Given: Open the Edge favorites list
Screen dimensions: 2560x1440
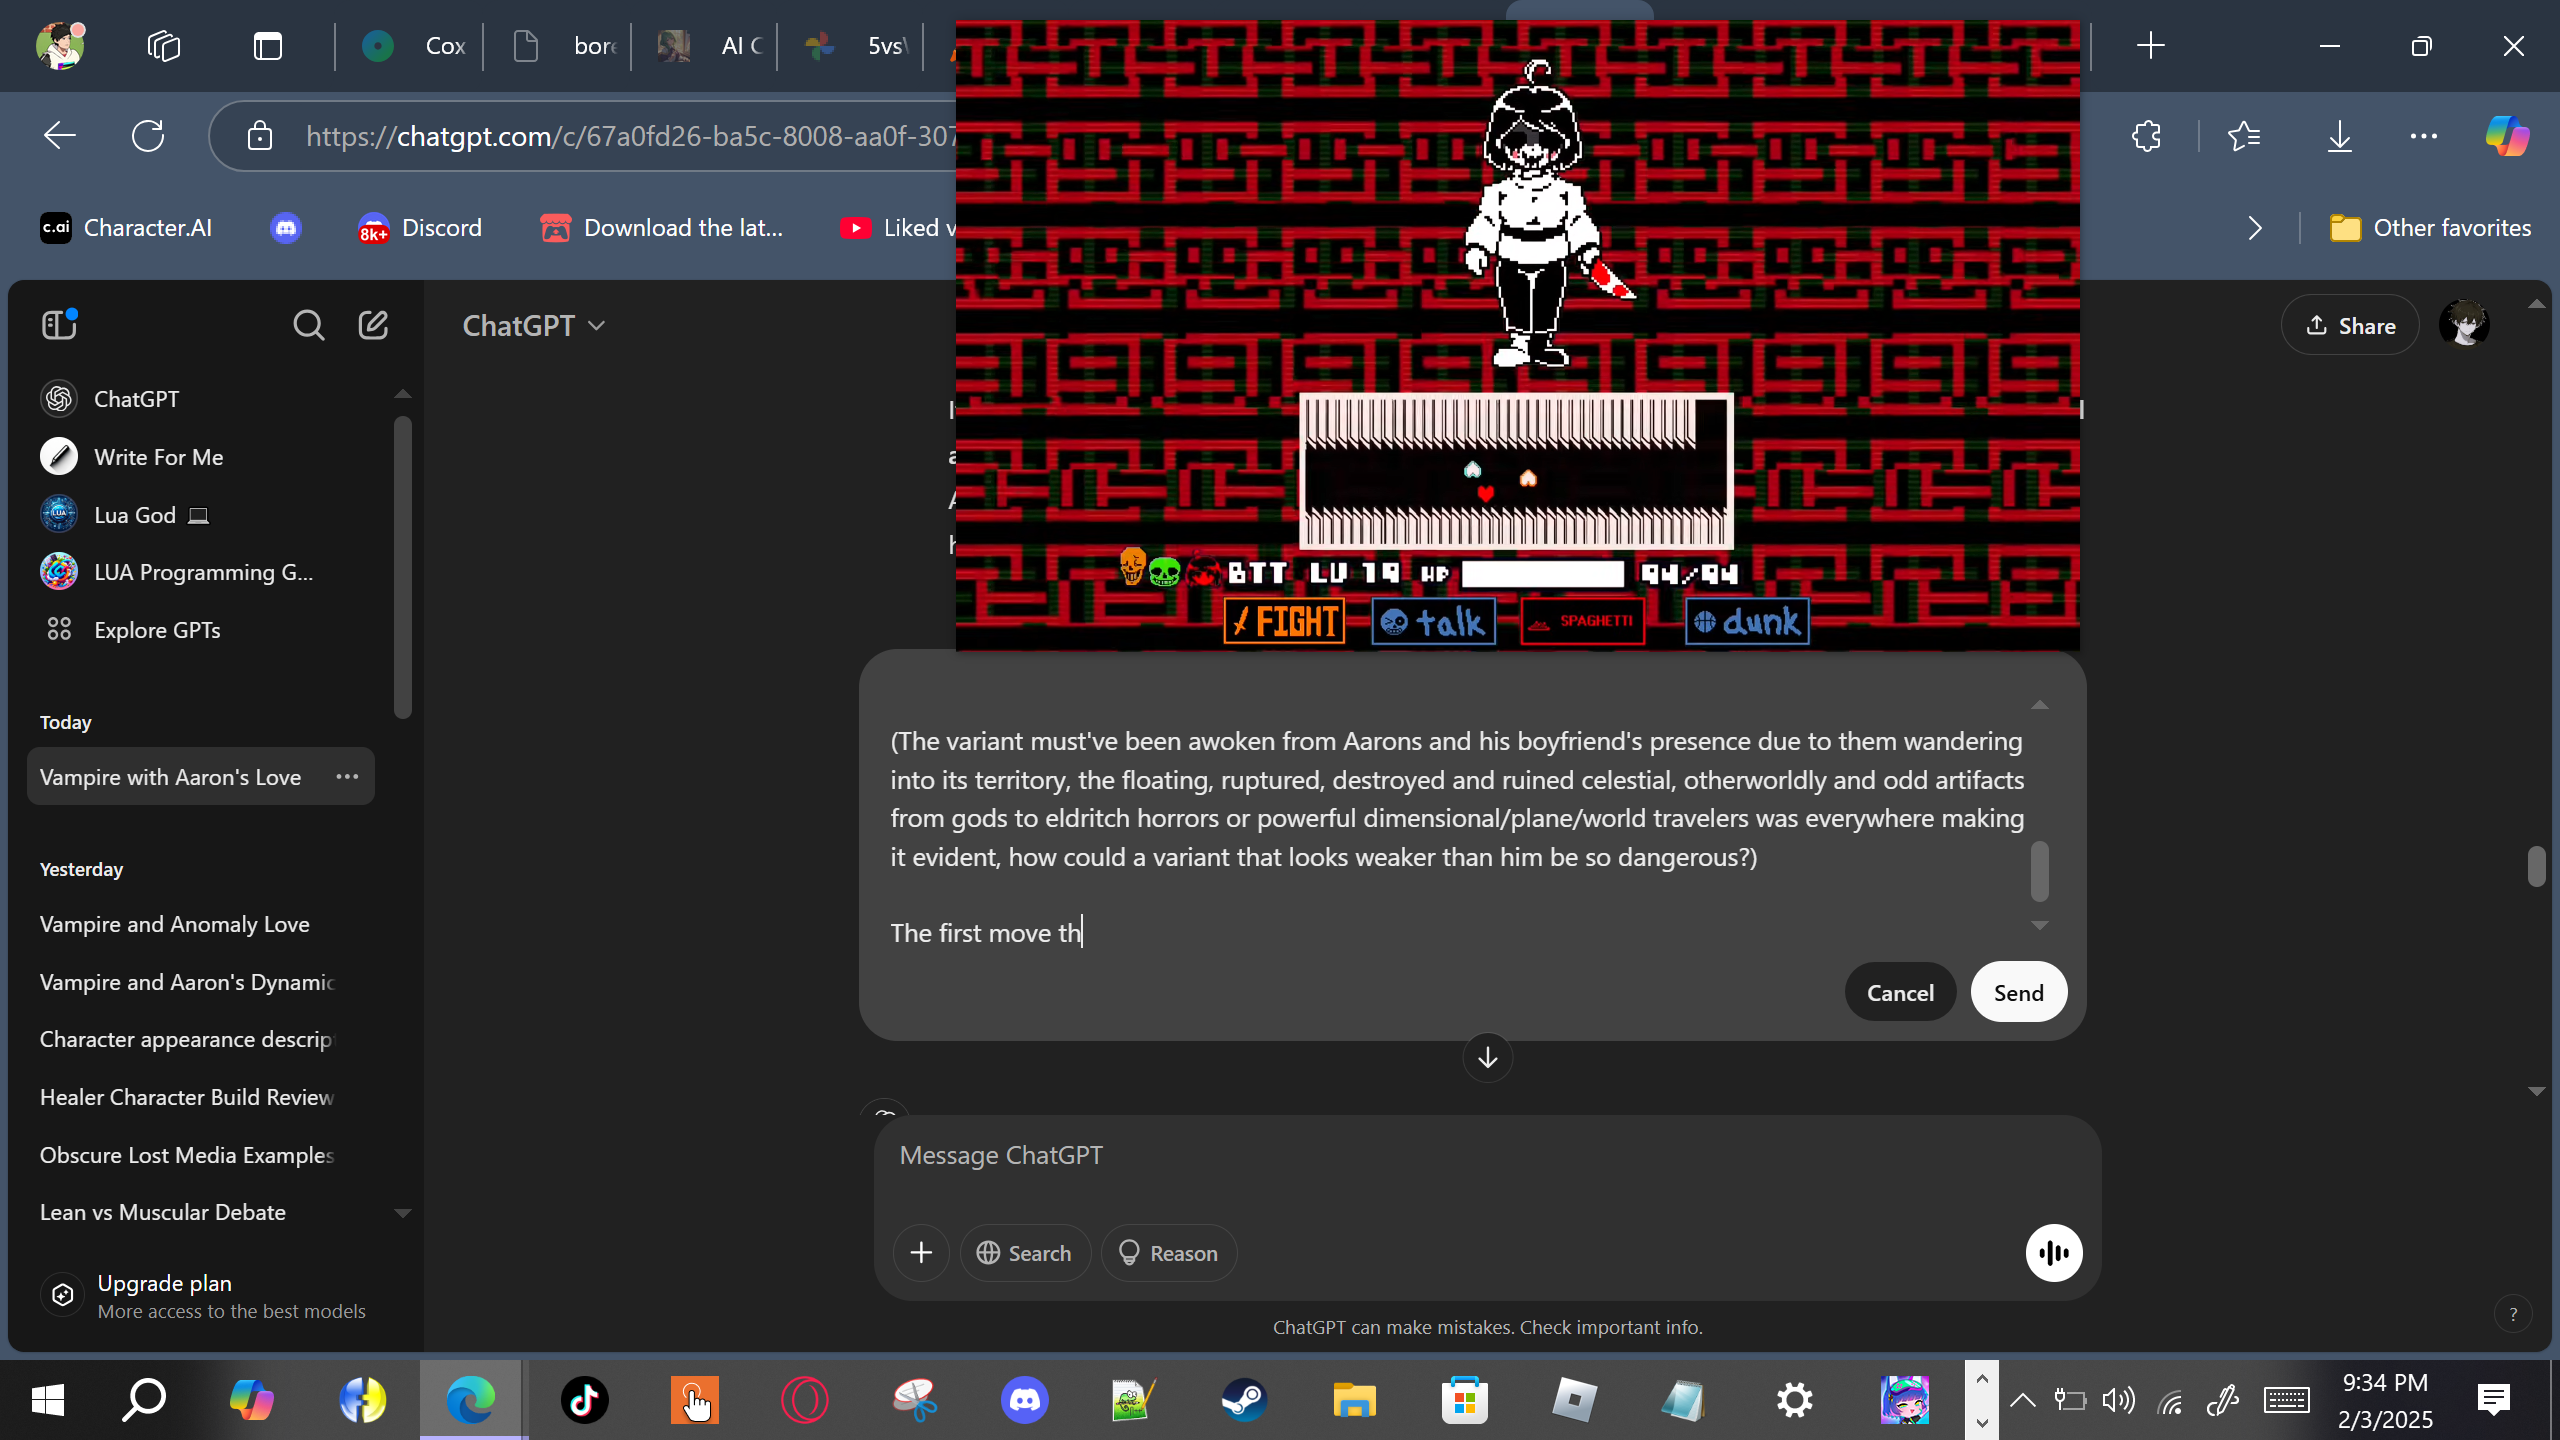Looking at the screenshot, I should (x=2244, y=136).
